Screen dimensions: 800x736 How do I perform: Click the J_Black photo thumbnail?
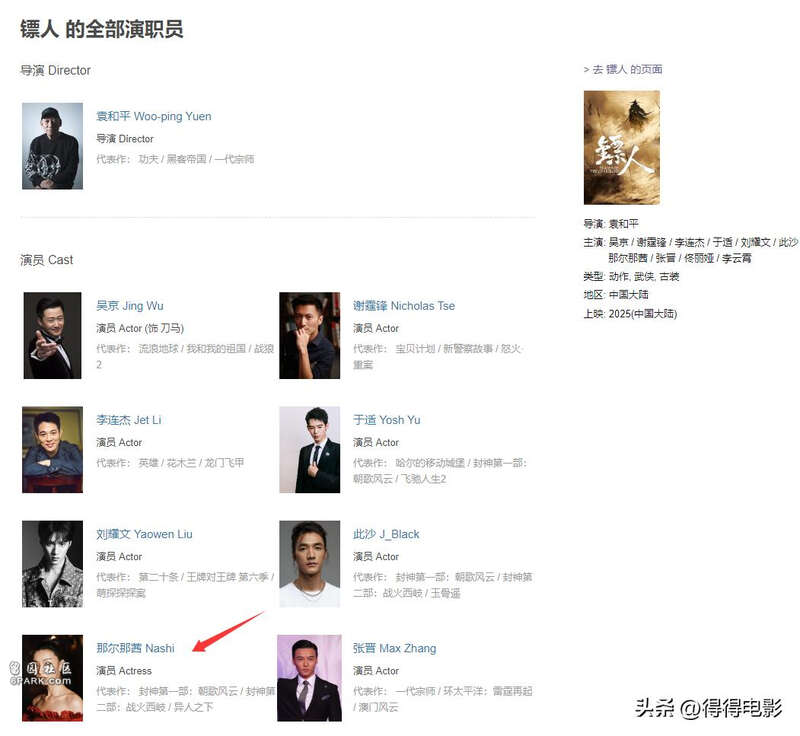pyautogui.click(x=310, y=564)
